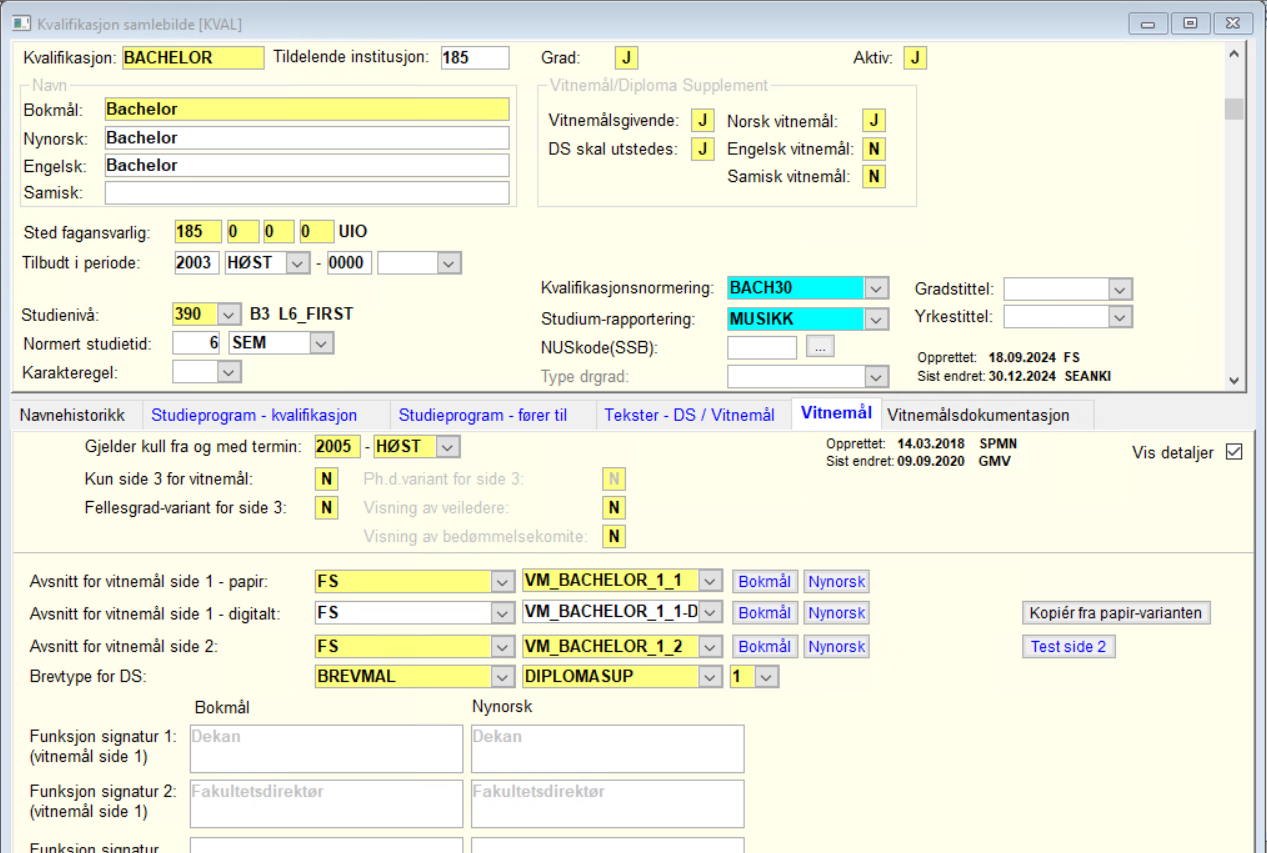
Task: Click the Nynorsk Funksjon signatur 1 text box
Action: pyautogui.click(x=608, y=749)
